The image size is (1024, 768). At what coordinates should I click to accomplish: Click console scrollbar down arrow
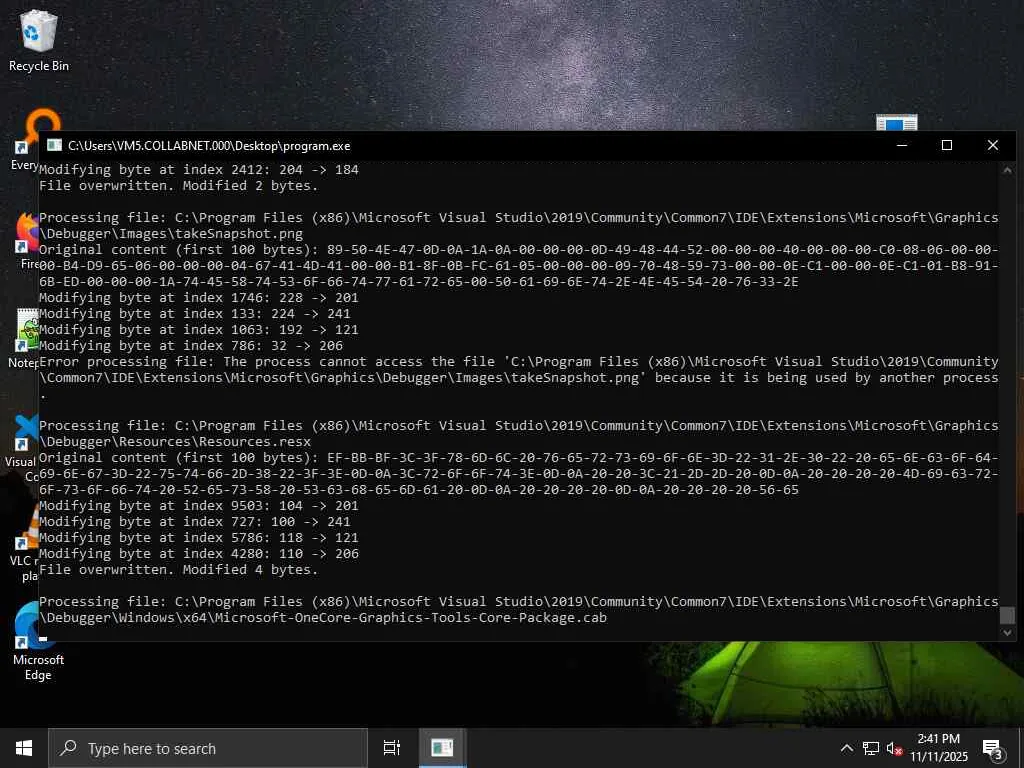pyautogui.click(x=1007, y=632)
